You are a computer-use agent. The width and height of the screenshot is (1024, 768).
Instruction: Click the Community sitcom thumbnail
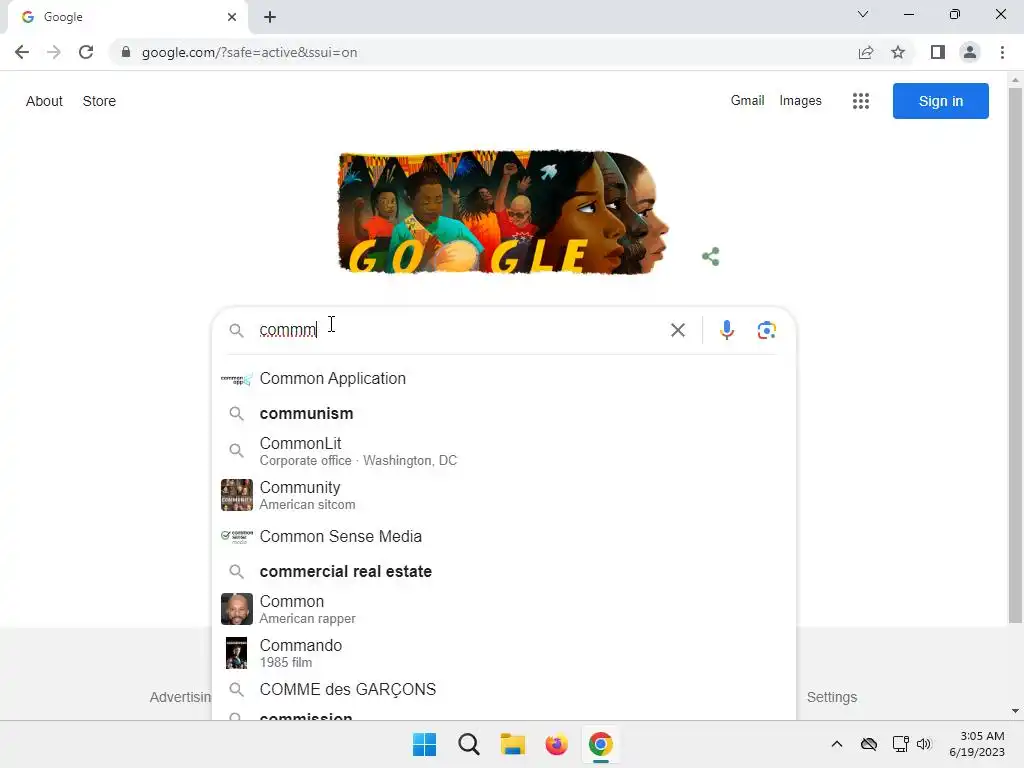pos(236,495)
